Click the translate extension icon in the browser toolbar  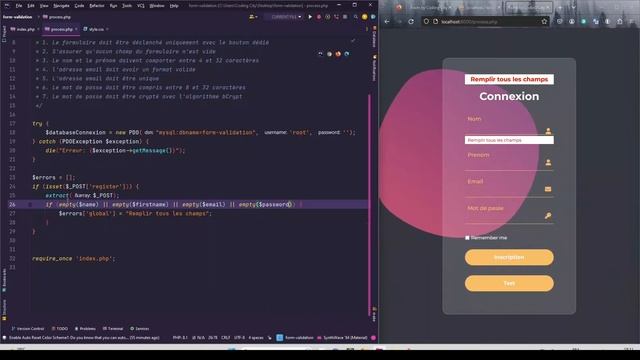point(596,22)
